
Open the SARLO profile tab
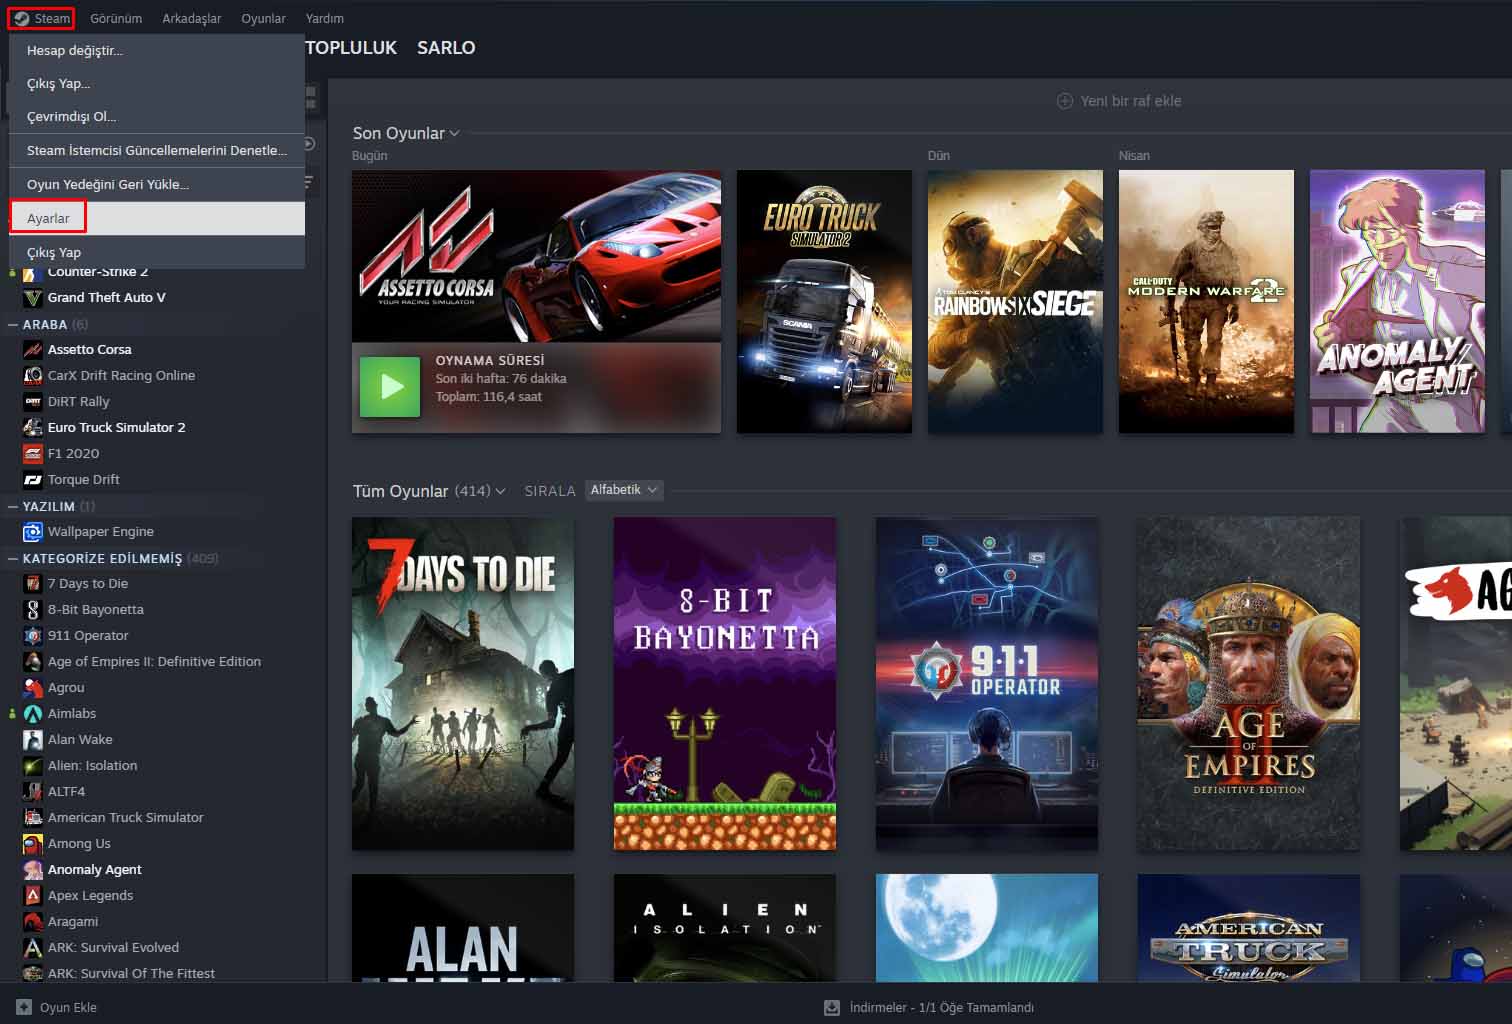(x=446, y=47)
